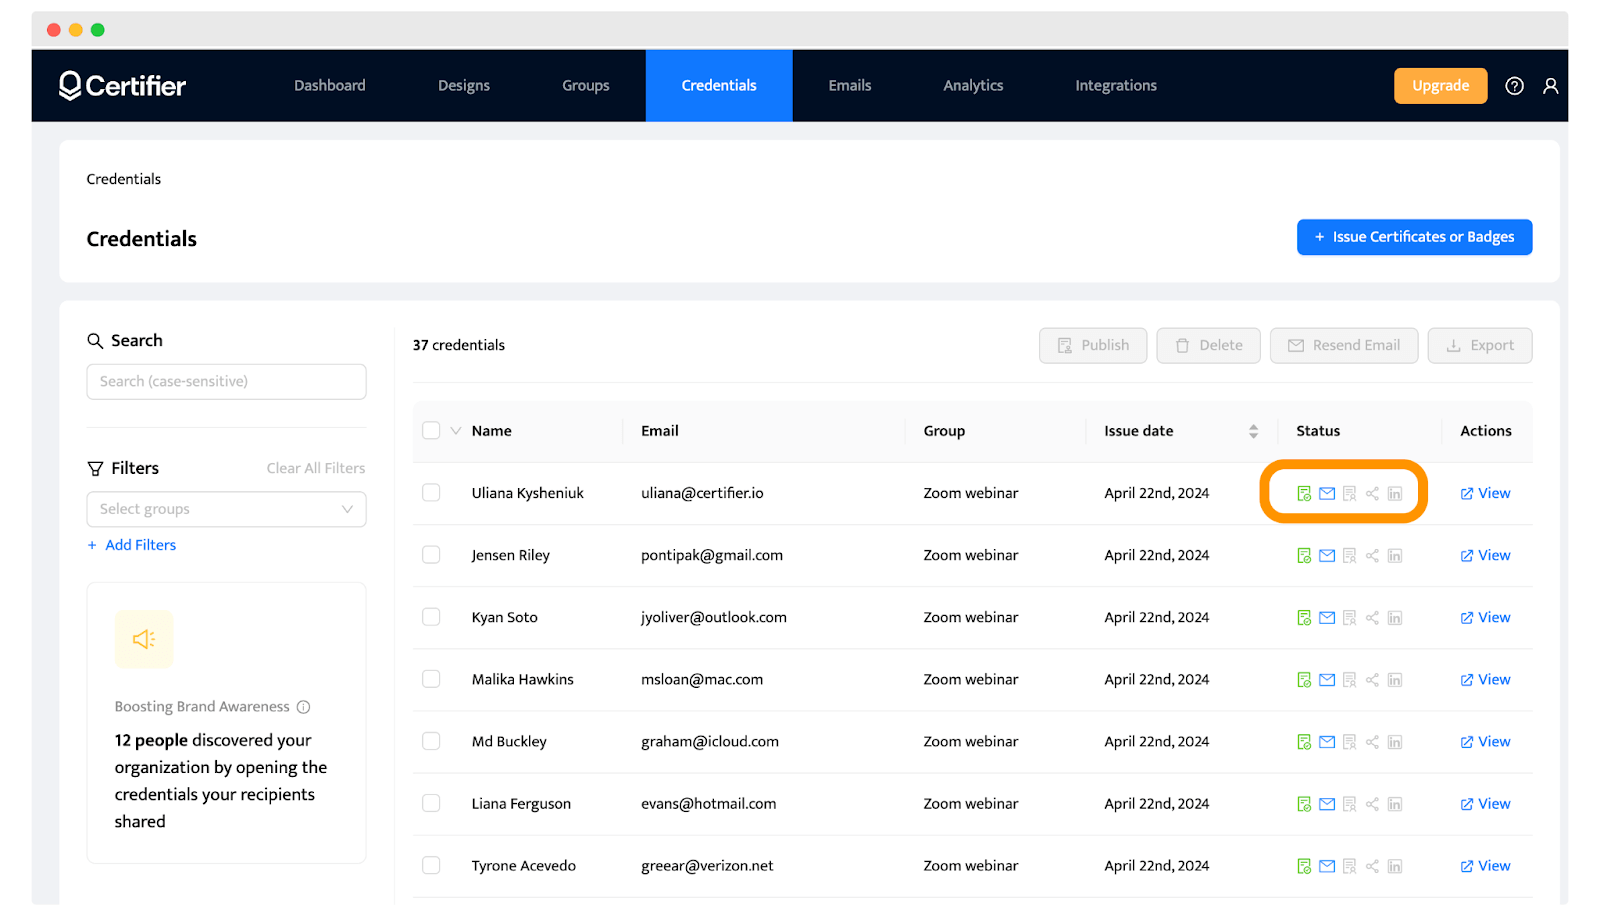Open the Designs tab
This screenshot has width=1600, height=916.
click(x=464, y=86)
